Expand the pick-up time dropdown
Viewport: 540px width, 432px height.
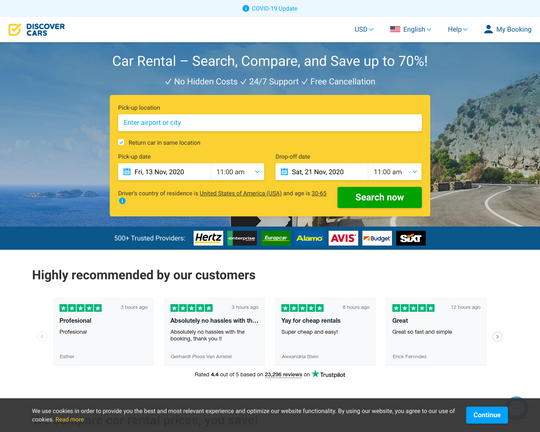pos(237,172)
